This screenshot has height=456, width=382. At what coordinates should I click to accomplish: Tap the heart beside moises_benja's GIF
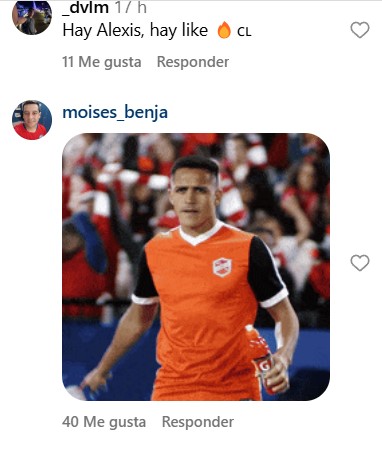pyautogui.click(x=360, y=263)
